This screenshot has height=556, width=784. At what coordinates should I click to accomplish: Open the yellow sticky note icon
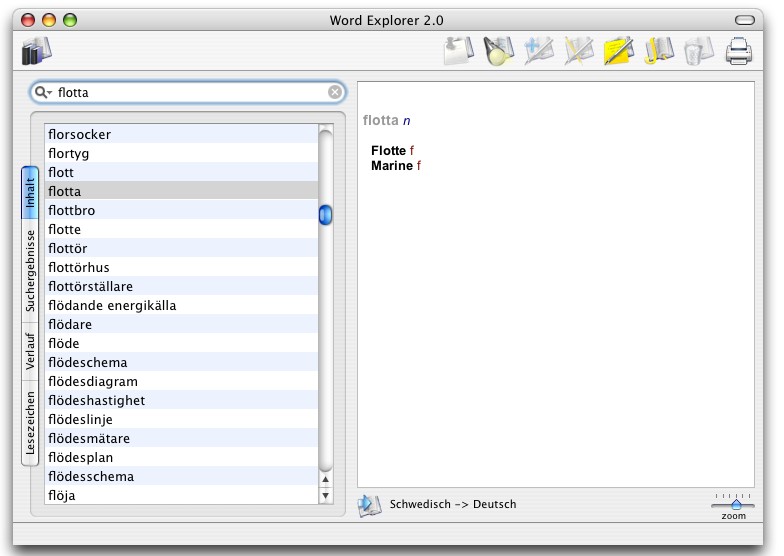click(619, 51)
